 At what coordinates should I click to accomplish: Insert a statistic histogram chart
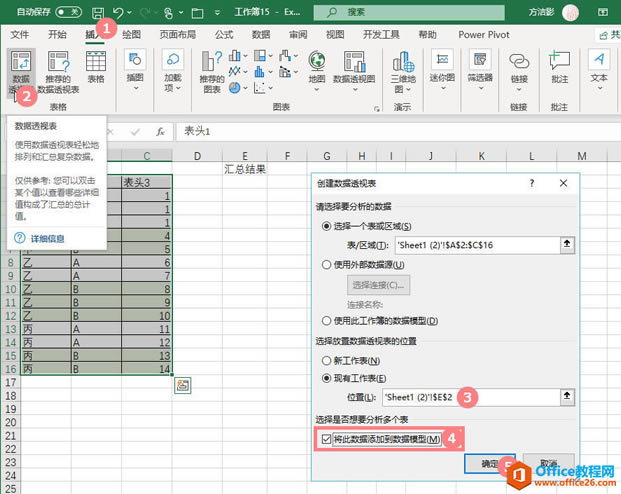coord(260,72)
